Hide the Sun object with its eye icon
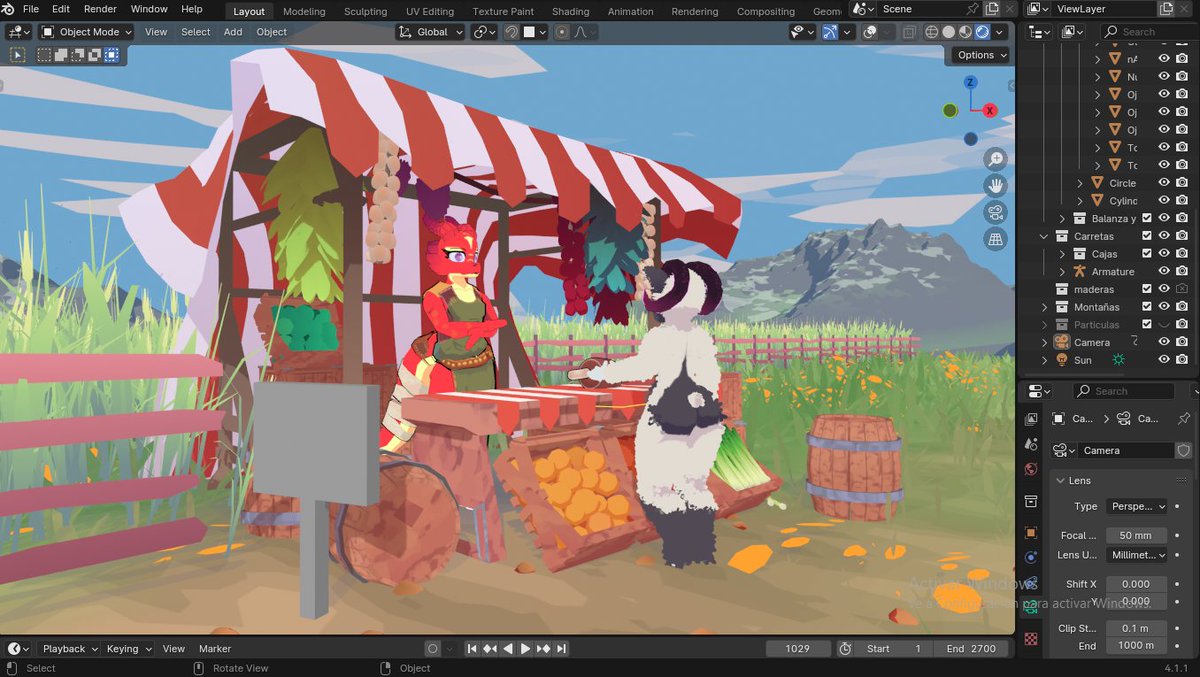This screenshot has width=1200, height=677. click(1164, 360)
